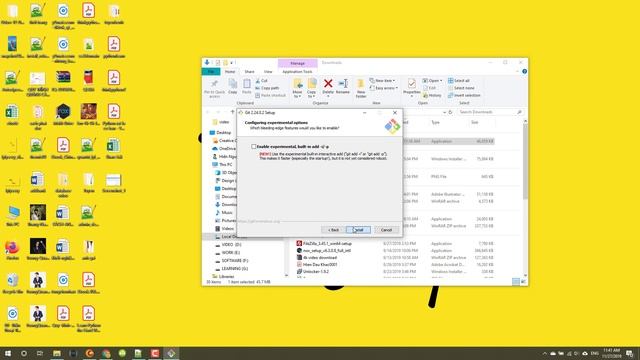640x360 pixels.
Task: Click Rename icon in Explorer ribbon
Action: click(343, 87)
